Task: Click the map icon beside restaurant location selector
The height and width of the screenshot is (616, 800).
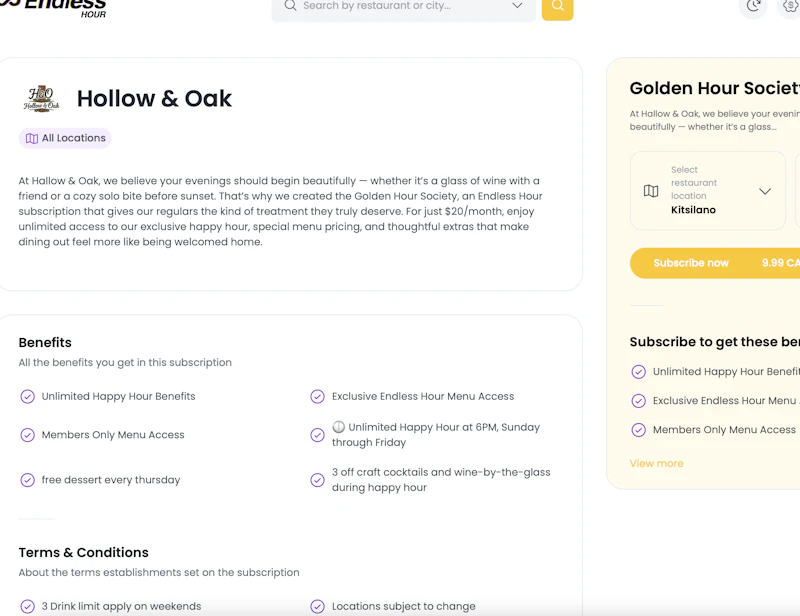Action: [x=651, y=191]
